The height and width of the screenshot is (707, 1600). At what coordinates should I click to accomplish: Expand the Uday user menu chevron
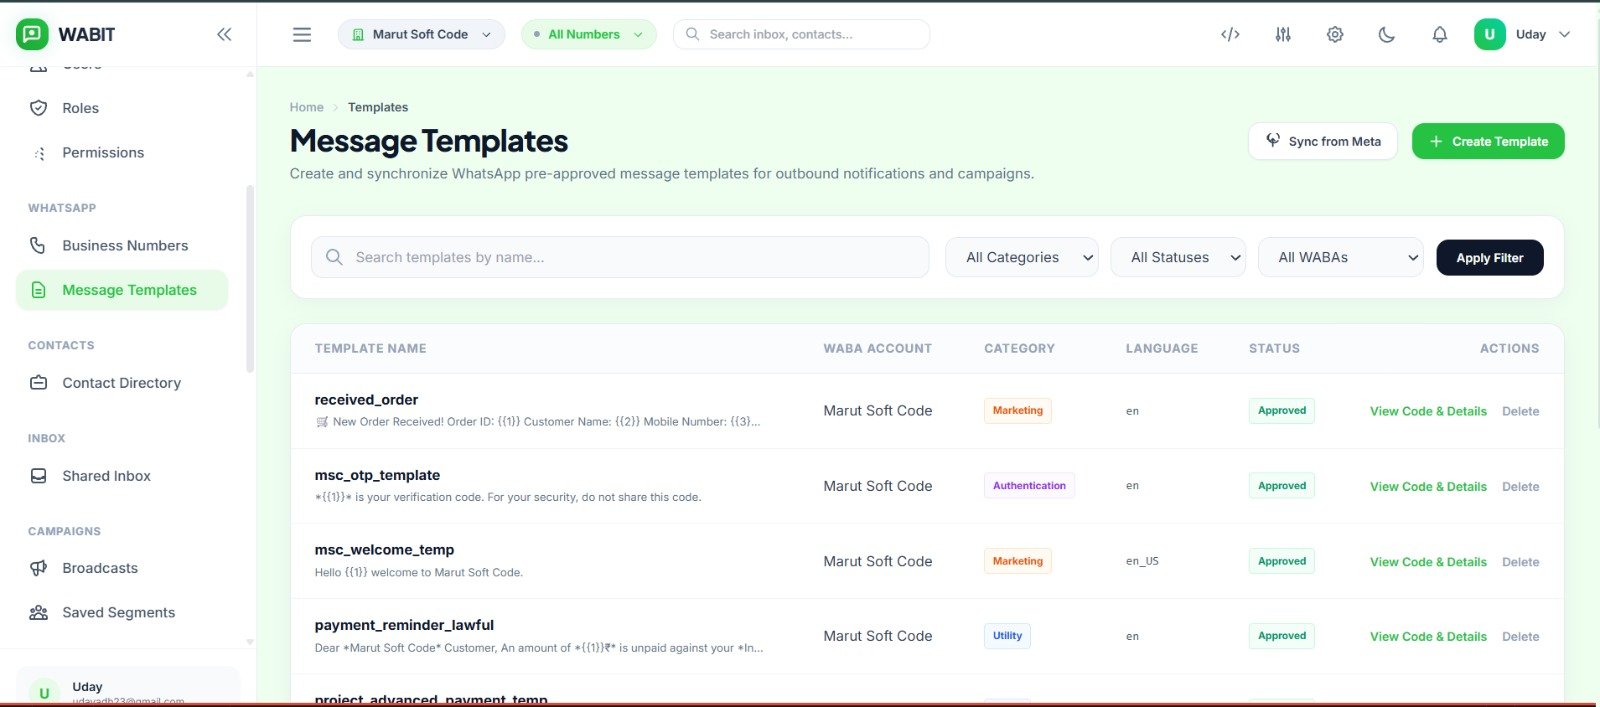[1565, 34]
